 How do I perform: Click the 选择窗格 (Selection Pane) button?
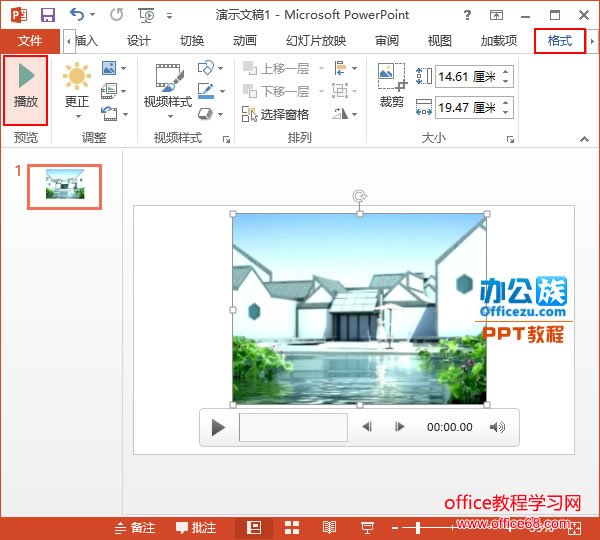(276, 115)
